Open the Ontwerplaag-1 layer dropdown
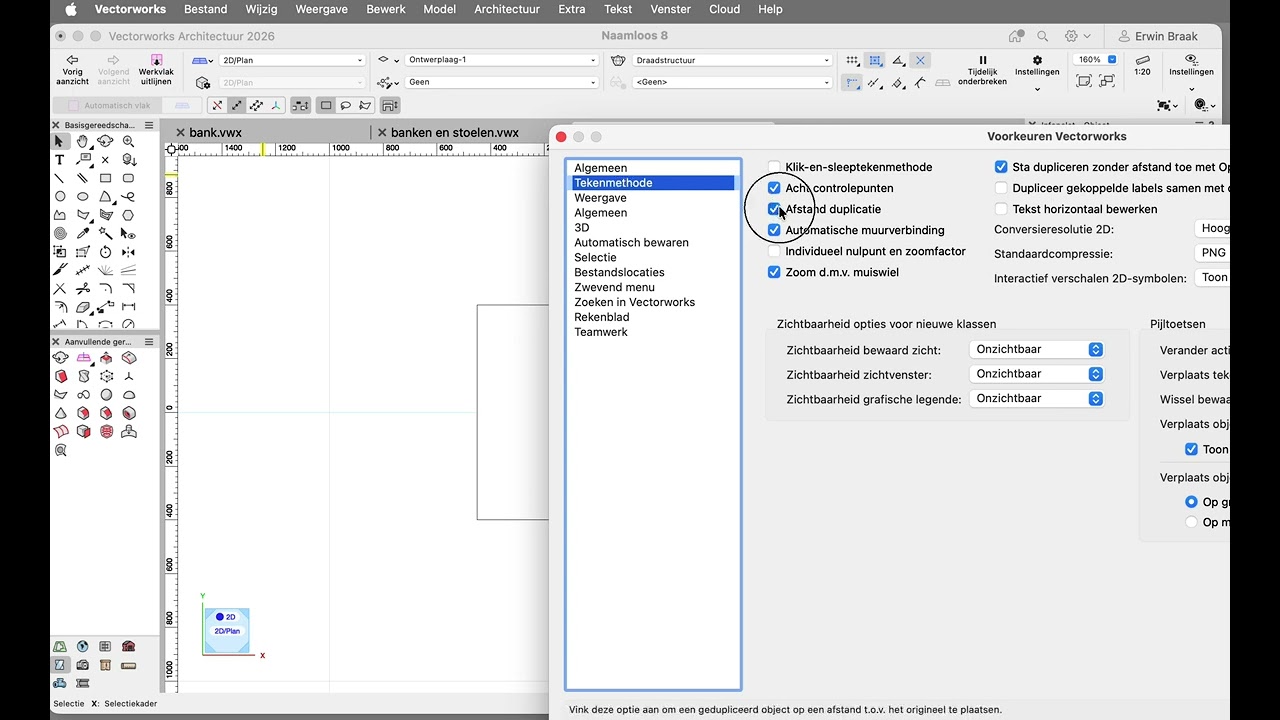The height and width of the screenshot is (720, 1280). pyautogui.click(x=502, y=60)
